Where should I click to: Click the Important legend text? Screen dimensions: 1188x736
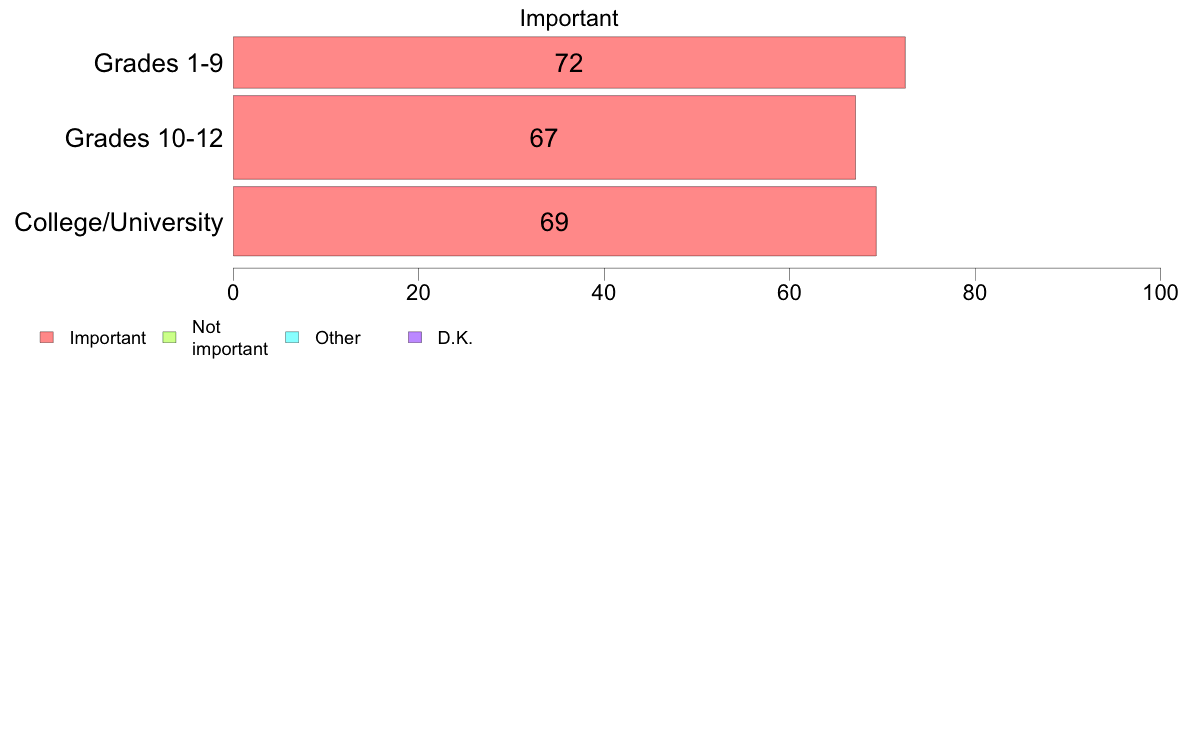(x=108, y=338)
